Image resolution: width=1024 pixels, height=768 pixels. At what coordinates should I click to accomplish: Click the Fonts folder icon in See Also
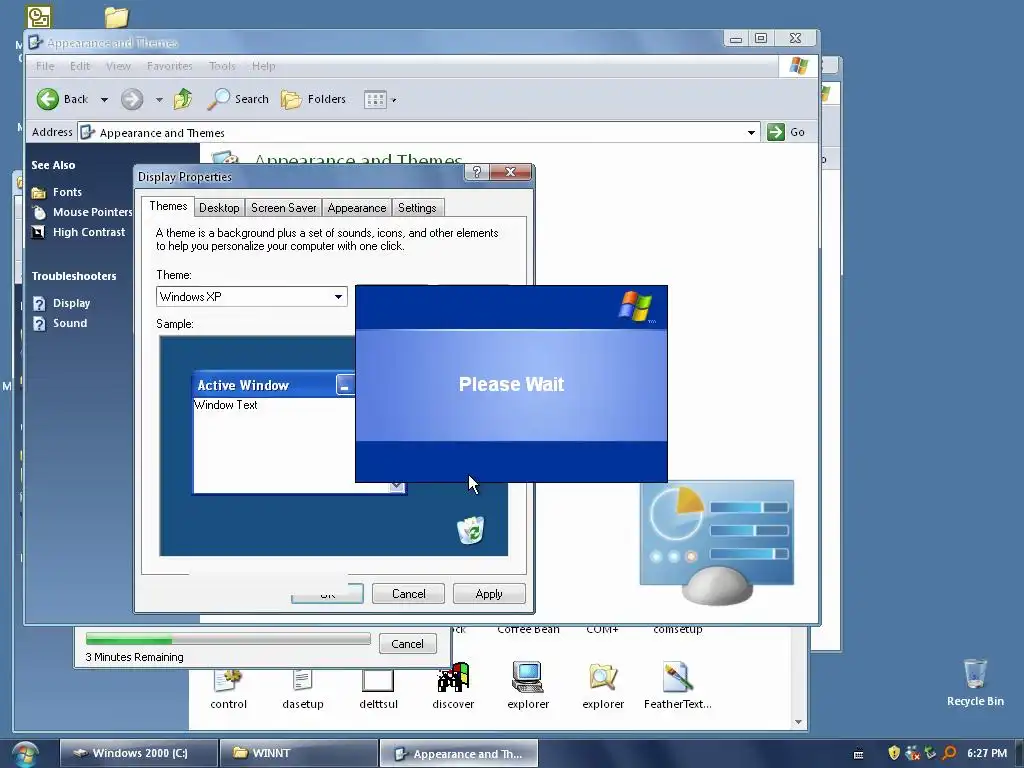(39, 192)
